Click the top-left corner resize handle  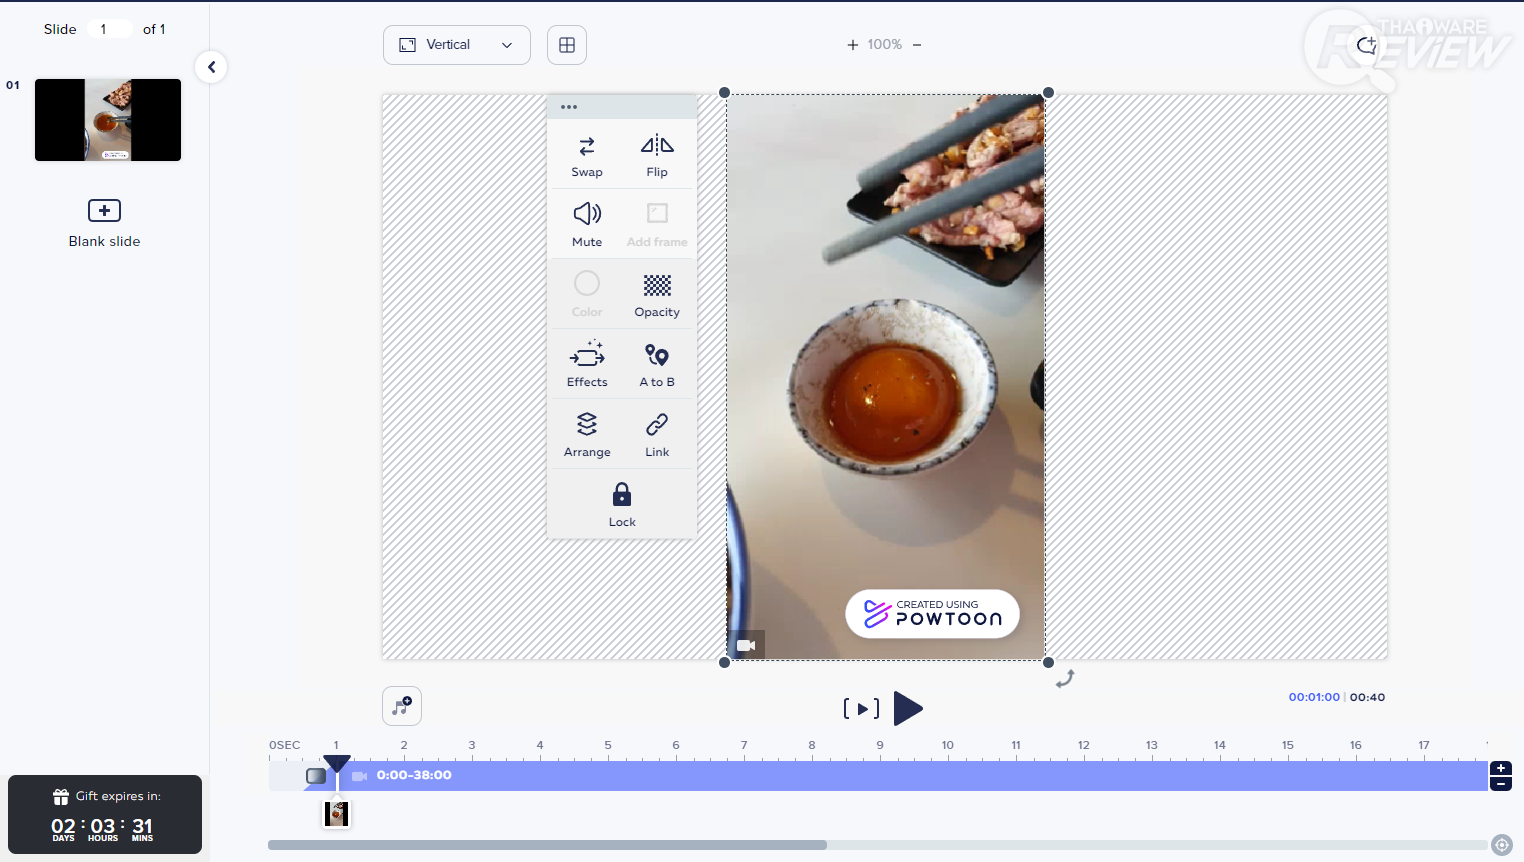[x=725, y=93]
